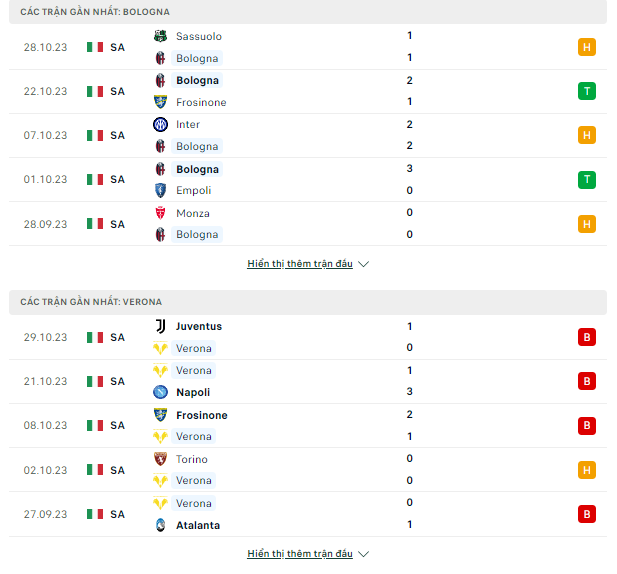Click red B badge for Juventus vs Verona
Viewport: 617px width, 574px height.
tap(587, 337)
